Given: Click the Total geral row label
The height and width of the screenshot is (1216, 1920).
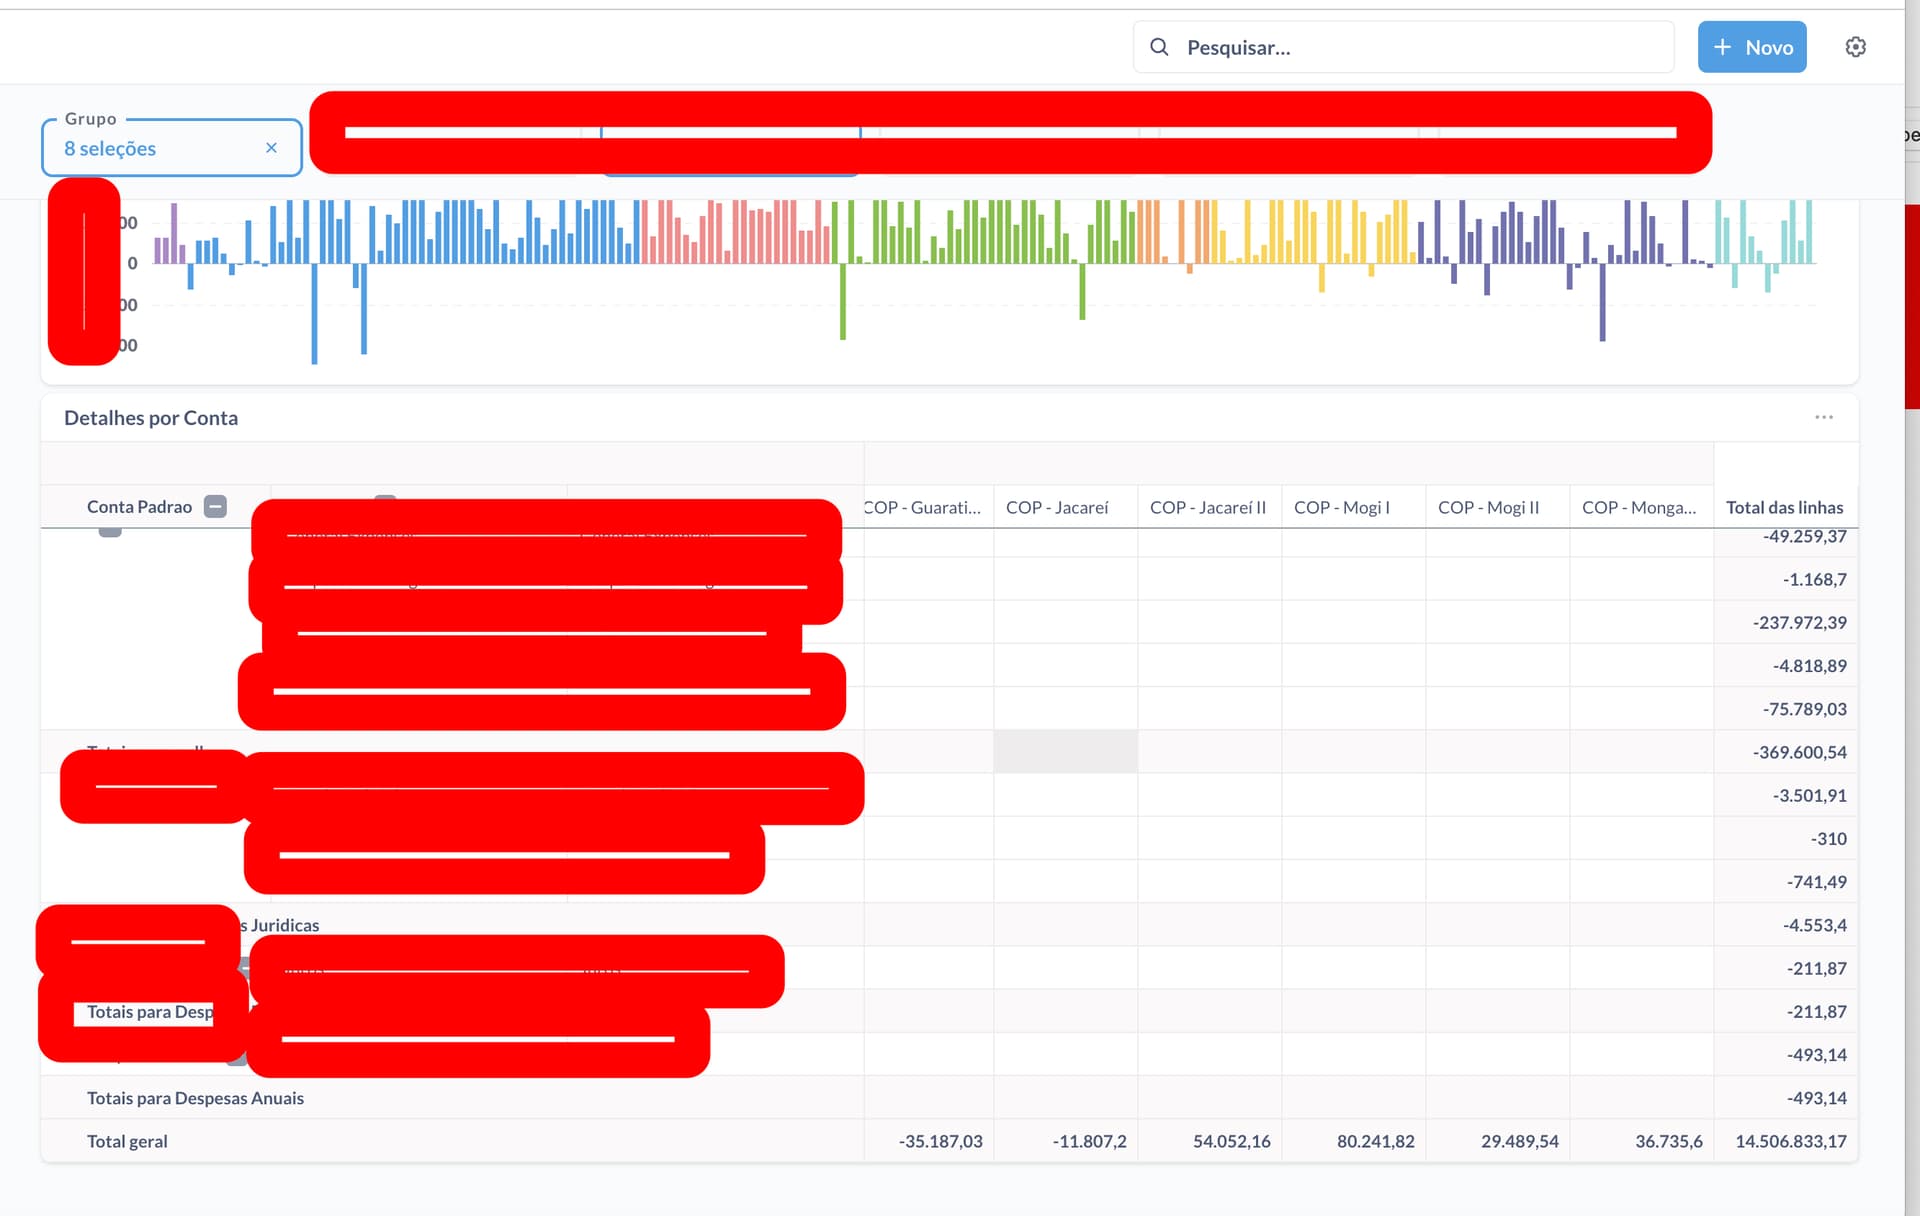Looking at the screenshot, I should [x=127, y=1140].
